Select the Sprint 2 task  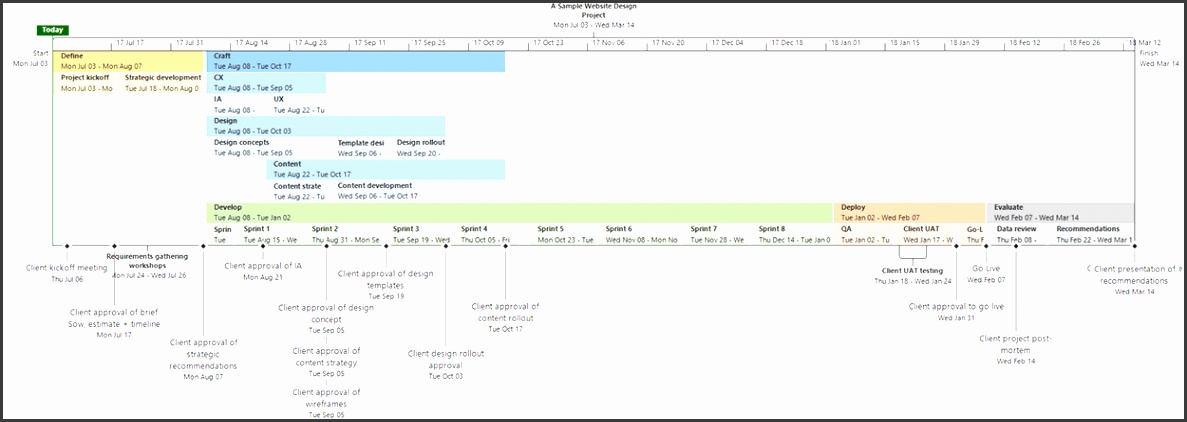tap(346, 234)
